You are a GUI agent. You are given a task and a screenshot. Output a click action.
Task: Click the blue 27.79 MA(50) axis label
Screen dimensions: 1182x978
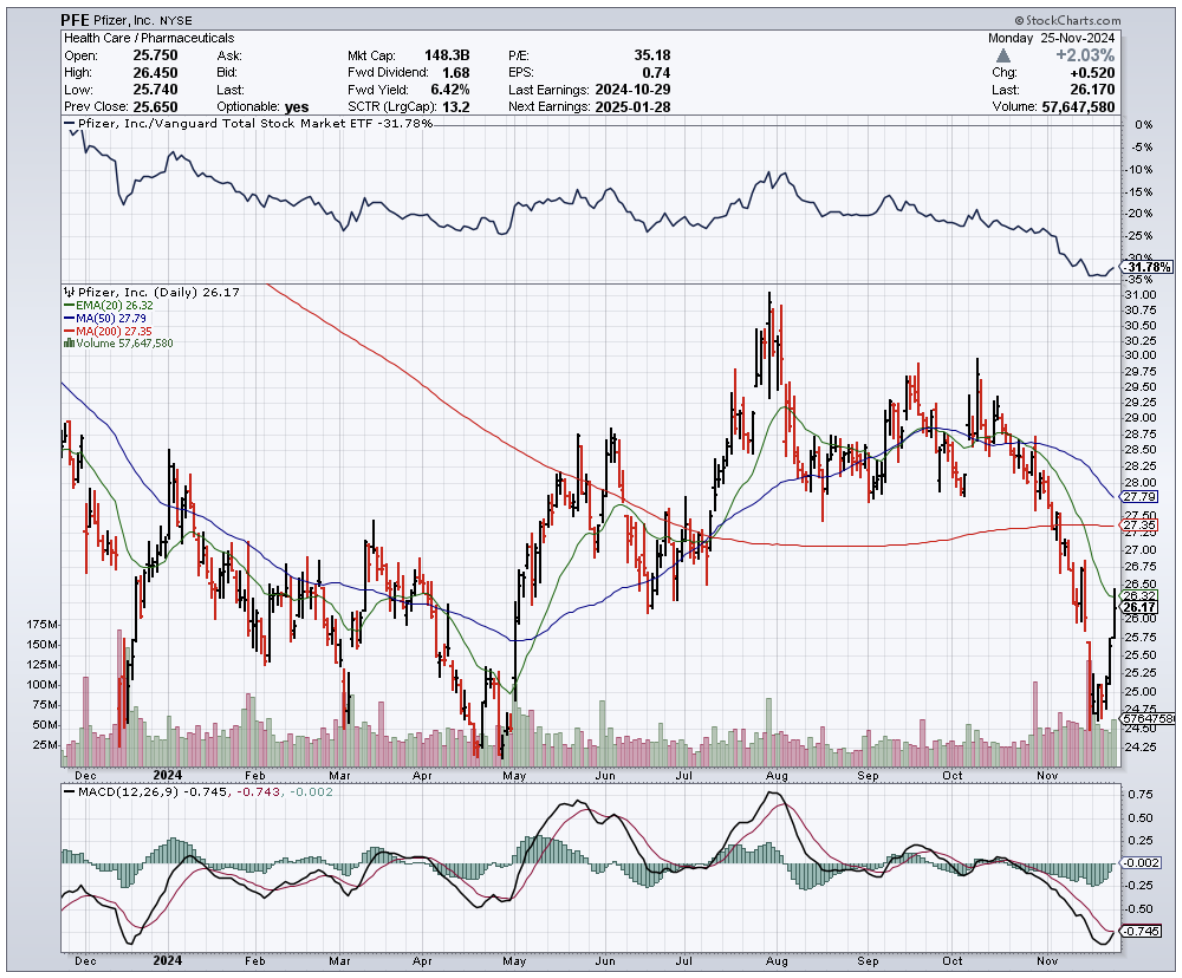[1139, 496]
